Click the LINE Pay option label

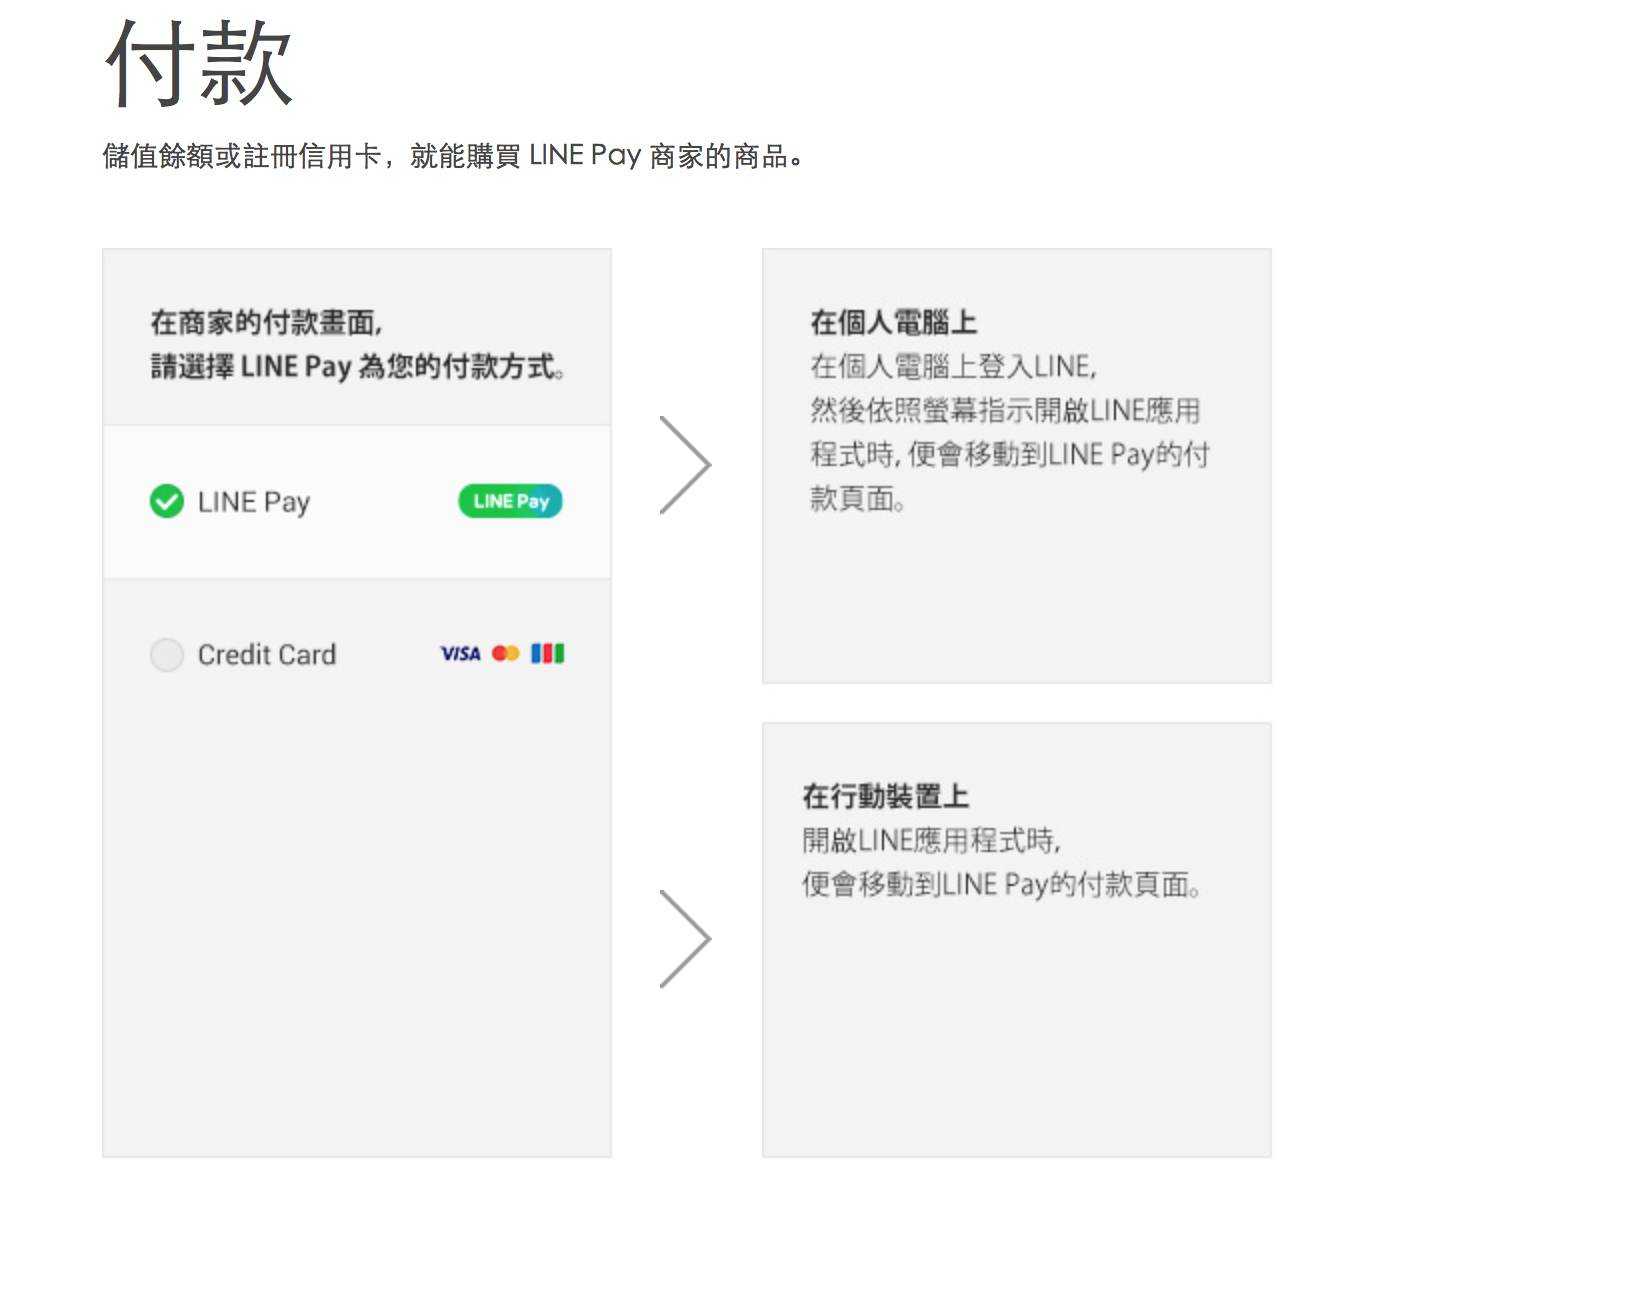click(254, 502)
